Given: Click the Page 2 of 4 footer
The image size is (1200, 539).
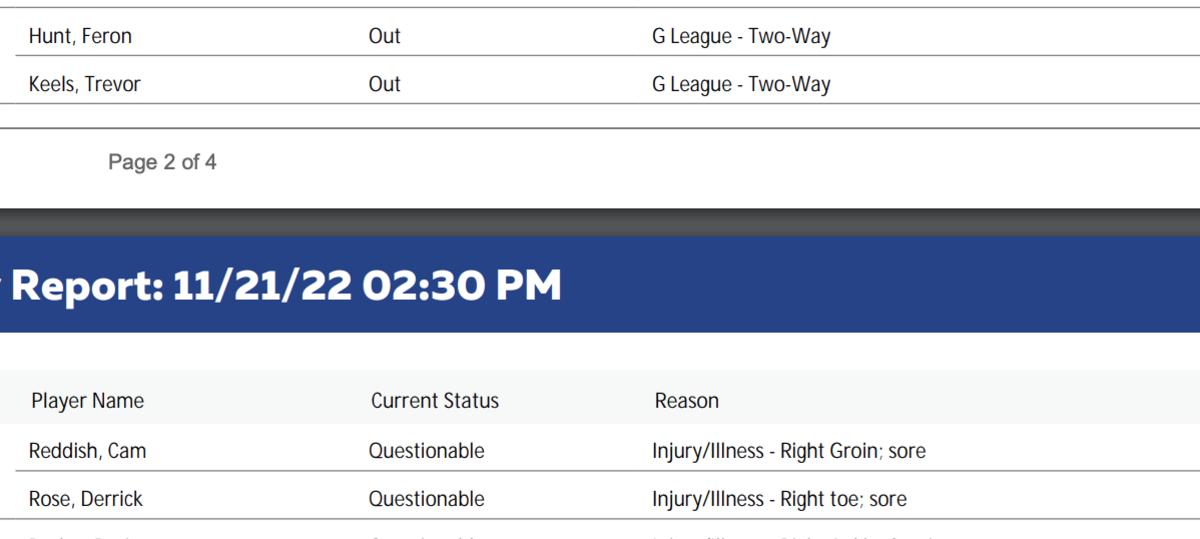Looking at the screenshot, I should point(162,162).
